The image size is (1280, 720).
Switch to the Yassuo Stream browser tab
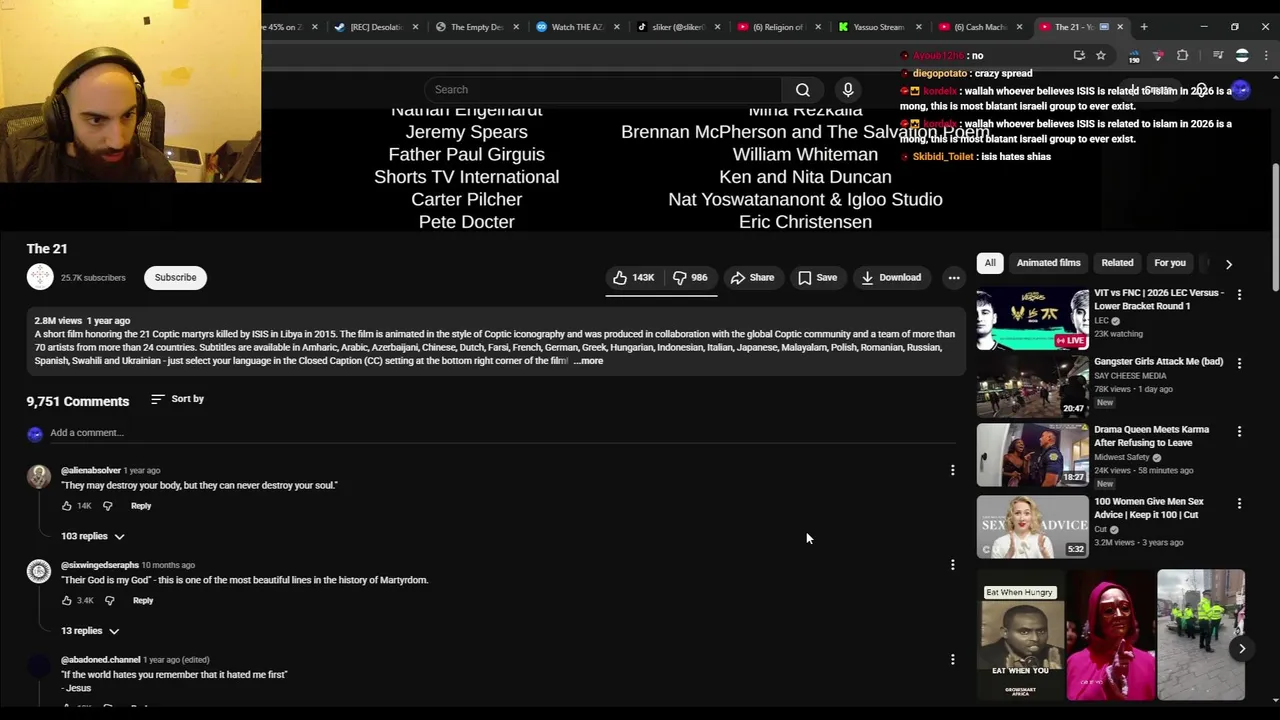click(x=879, y=27)
